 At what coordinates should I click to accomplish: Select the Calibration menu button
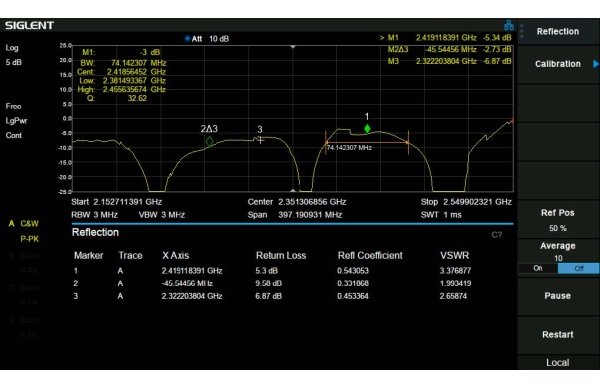point(558,64)
